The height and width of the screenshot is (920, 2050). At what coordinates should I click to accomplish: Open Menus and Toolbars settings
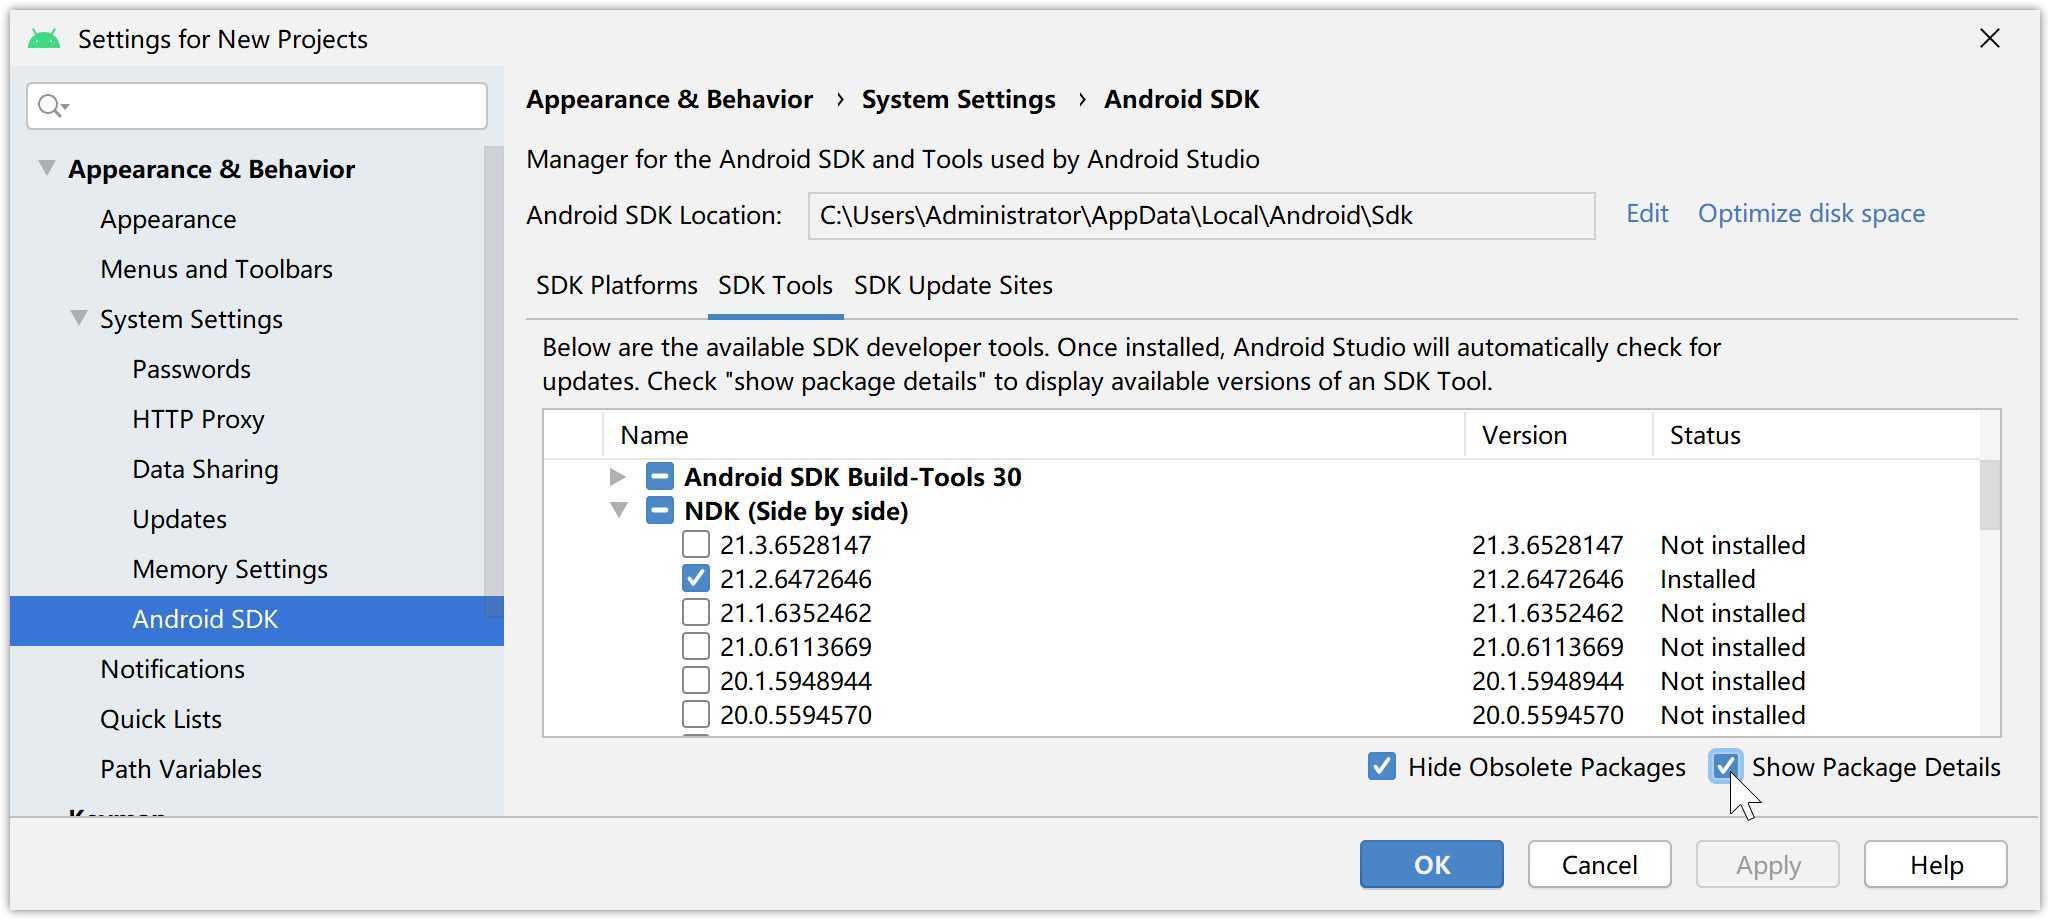click(x=216, y=269)
